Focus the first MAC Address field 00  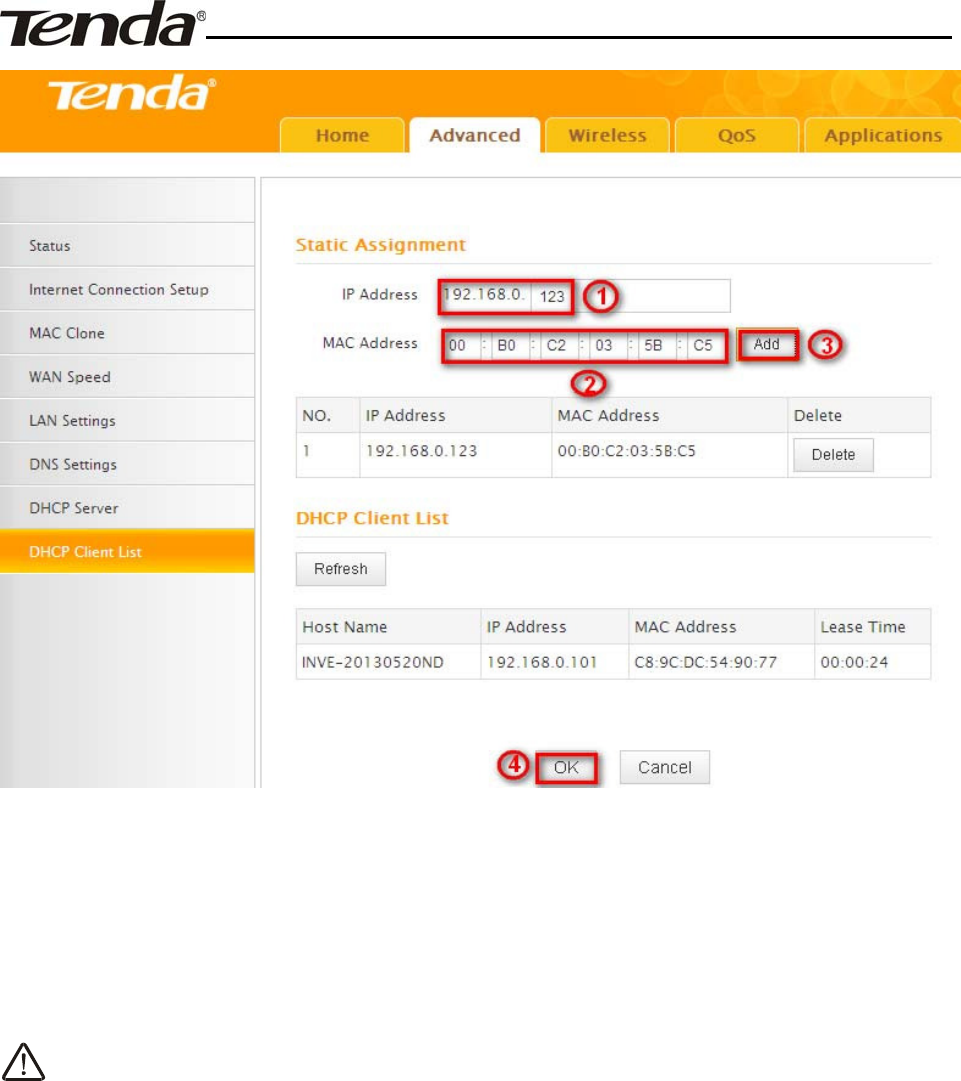pyautogui.click(x=463, y=345)
